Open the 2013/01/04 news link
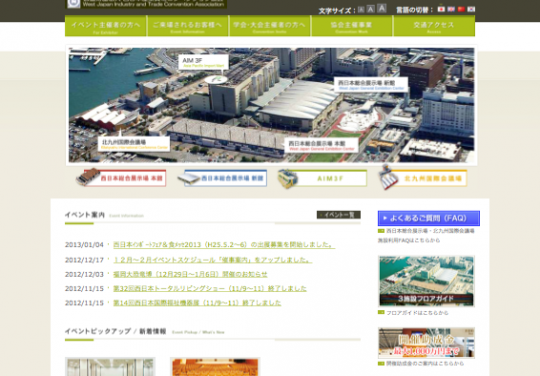This screenshot has height=376, width=540. [x=224, y=244]
